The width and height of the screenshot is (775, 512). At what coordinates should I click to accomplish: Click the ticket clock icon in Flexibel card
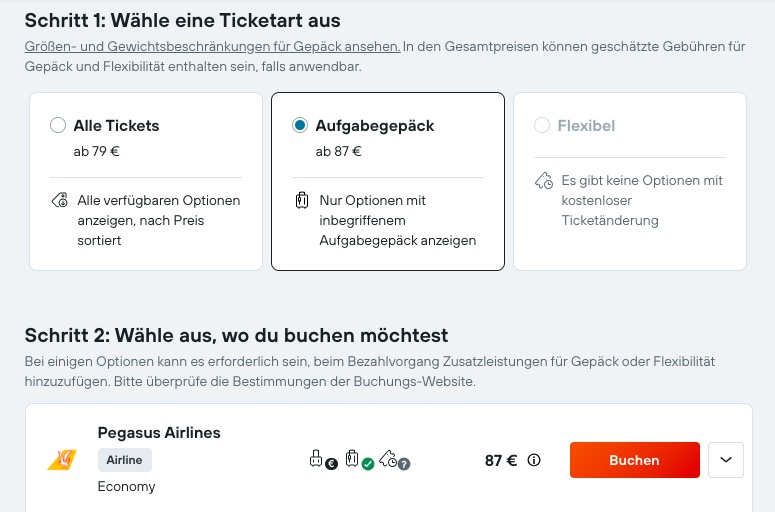(x=544, y=180)
